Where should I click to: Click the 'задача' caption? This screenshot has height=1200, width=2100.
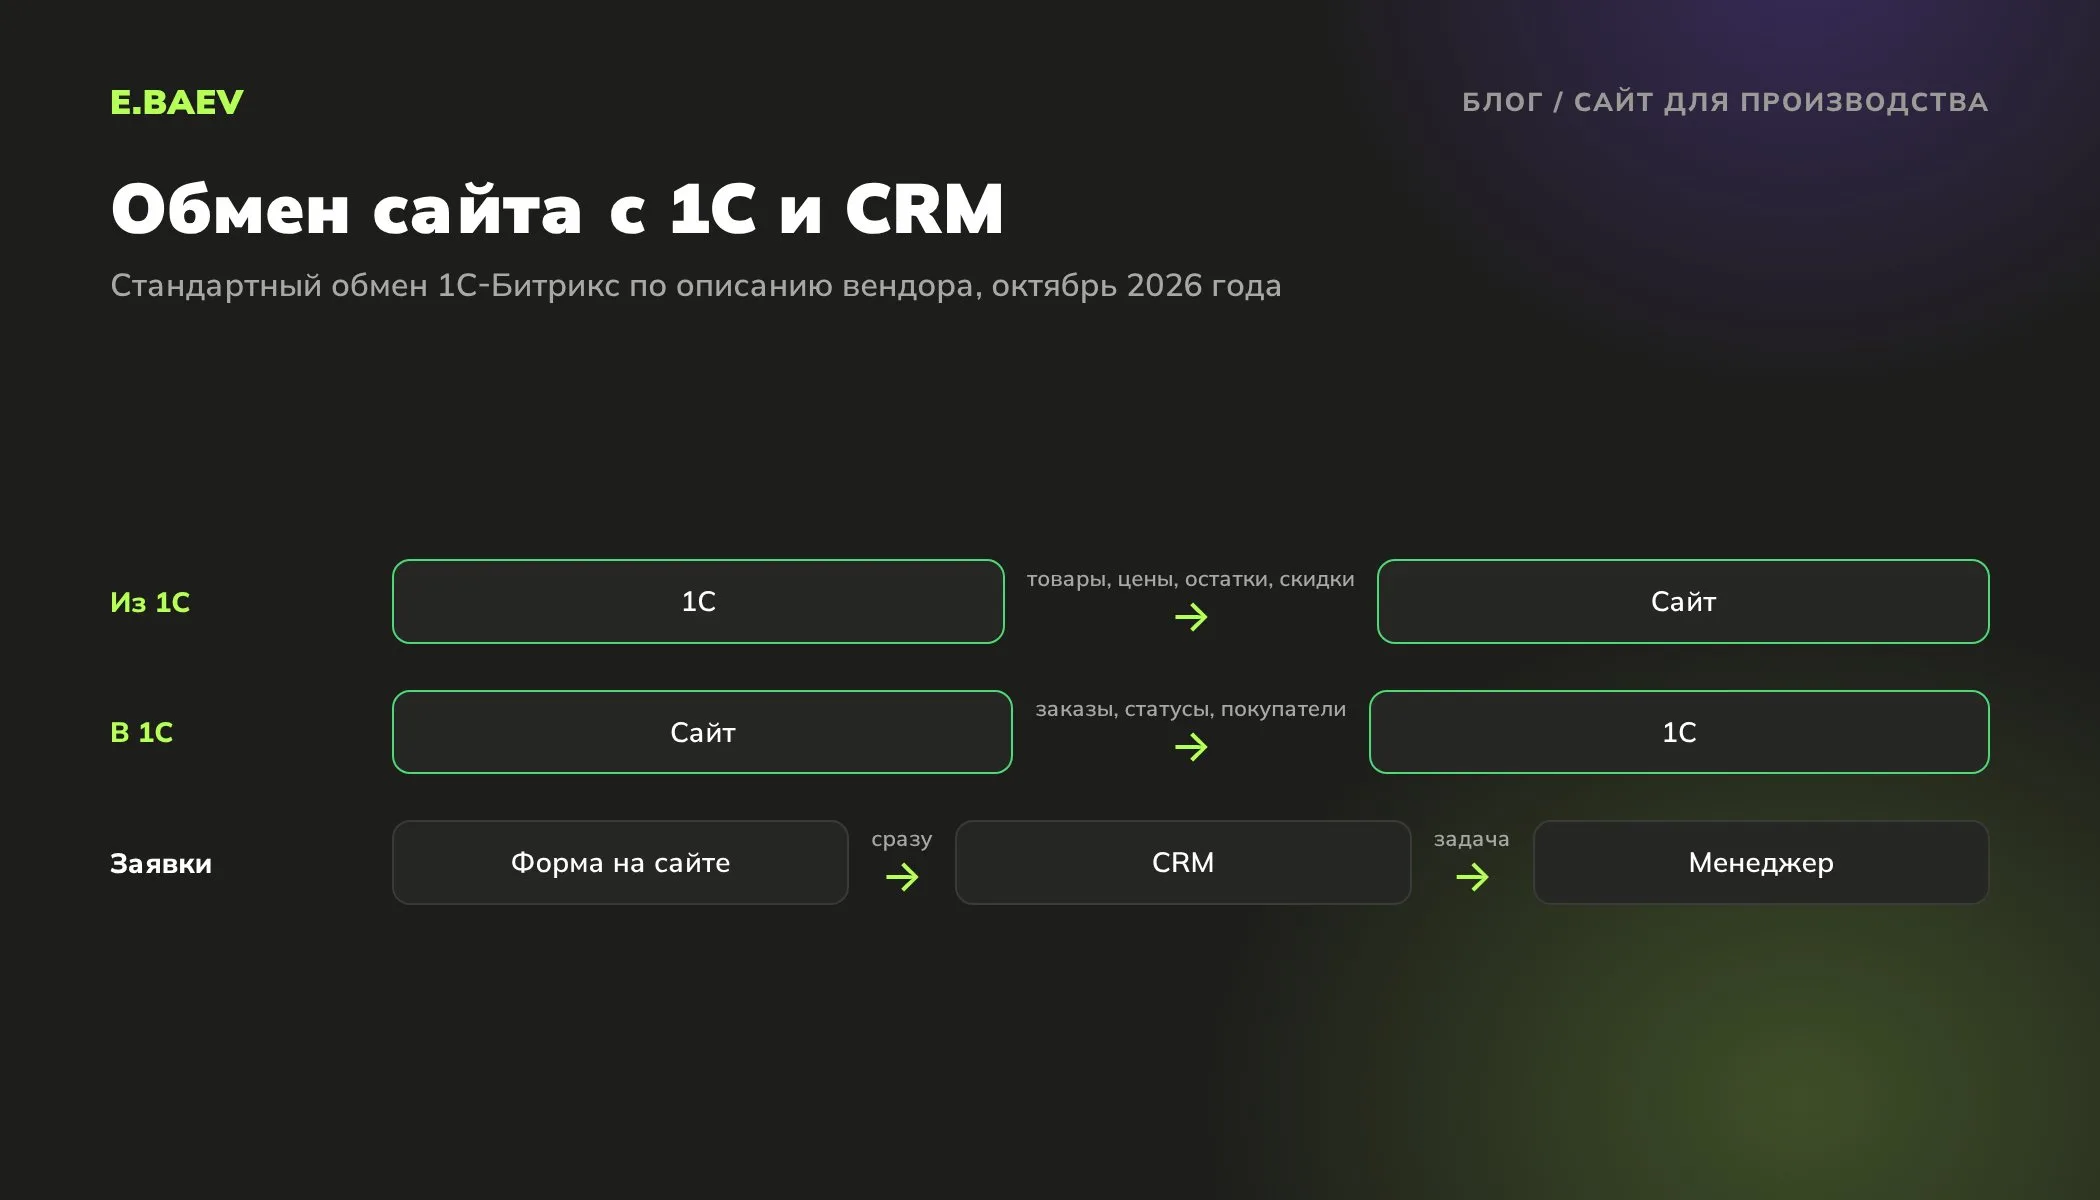(1472, 839)
